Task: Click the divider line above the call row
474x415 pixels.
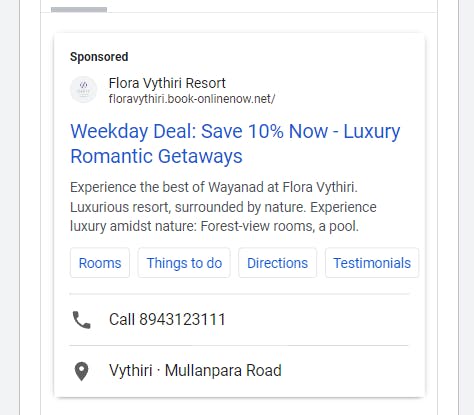Action: (239, 294)
